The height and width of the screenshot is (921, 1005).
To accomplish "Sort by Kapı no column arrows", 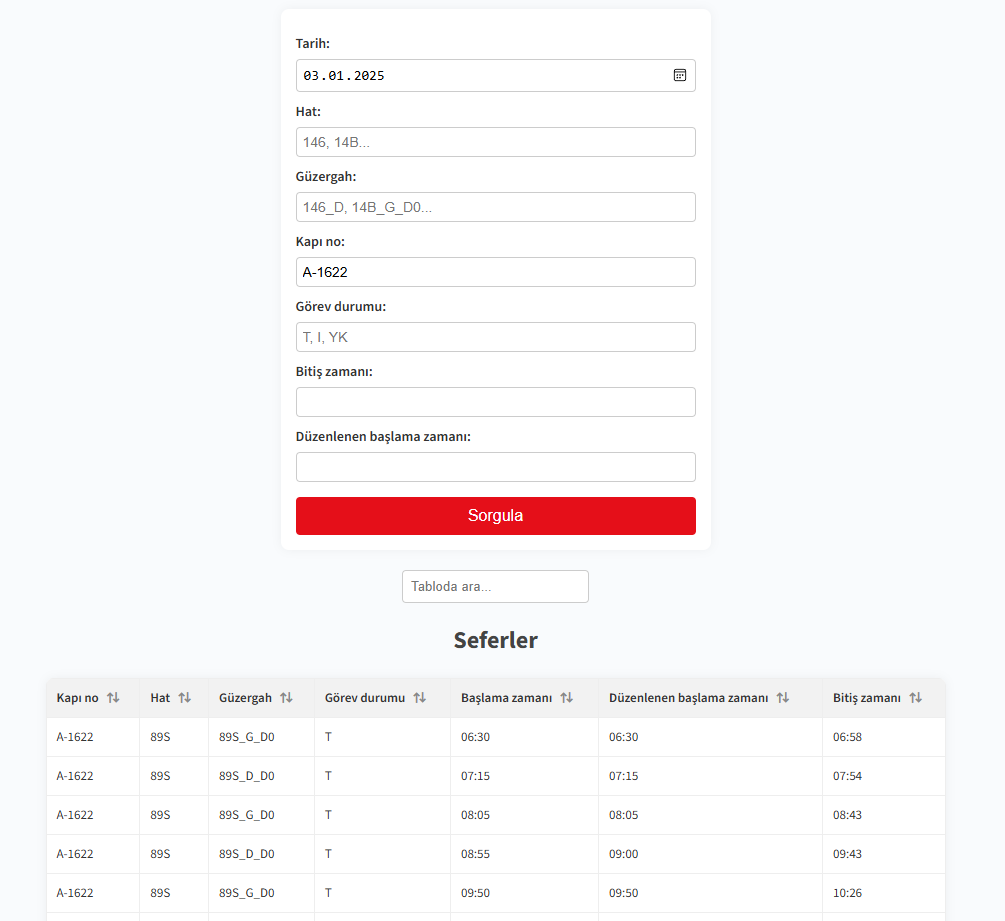I will (x=113, y=698).
